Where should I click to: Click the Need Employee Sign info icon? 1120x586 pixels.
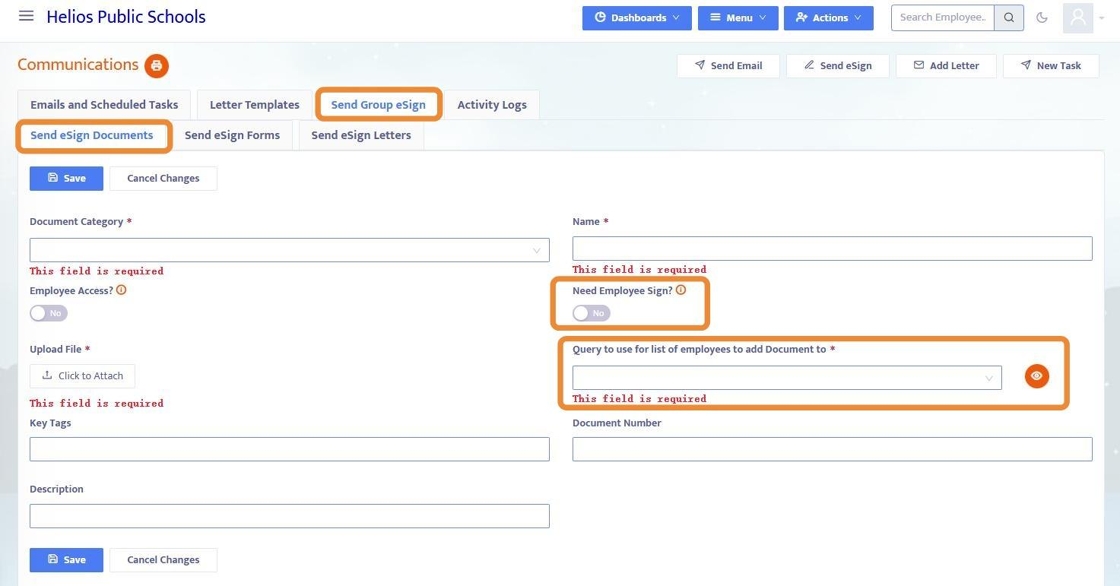pyautogui.click(x=681, y=290)
